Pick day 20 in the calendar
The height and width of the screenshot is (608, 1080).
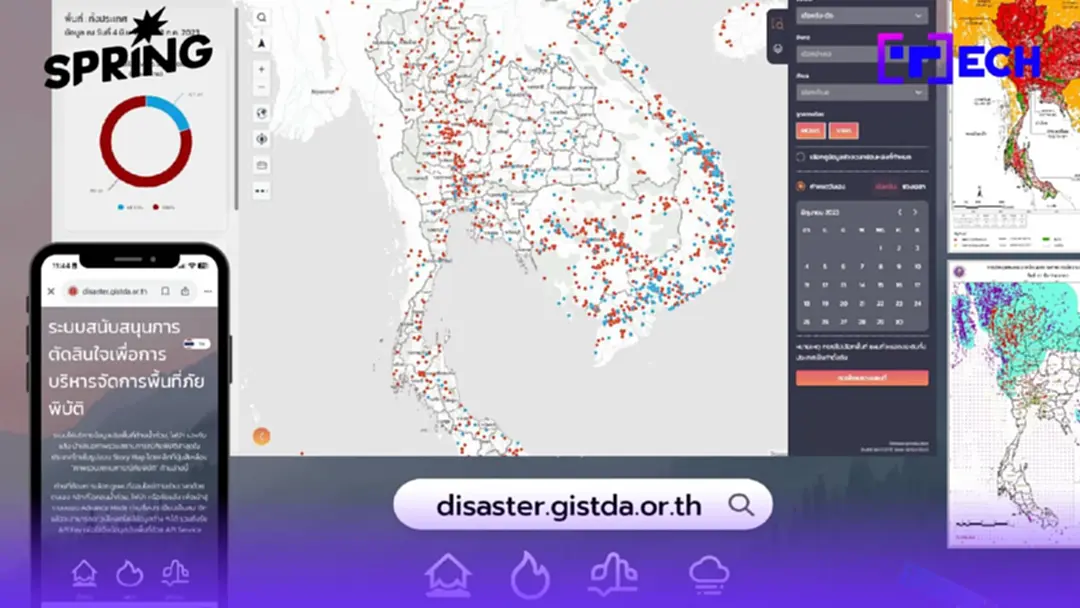[x=843, y=304]
